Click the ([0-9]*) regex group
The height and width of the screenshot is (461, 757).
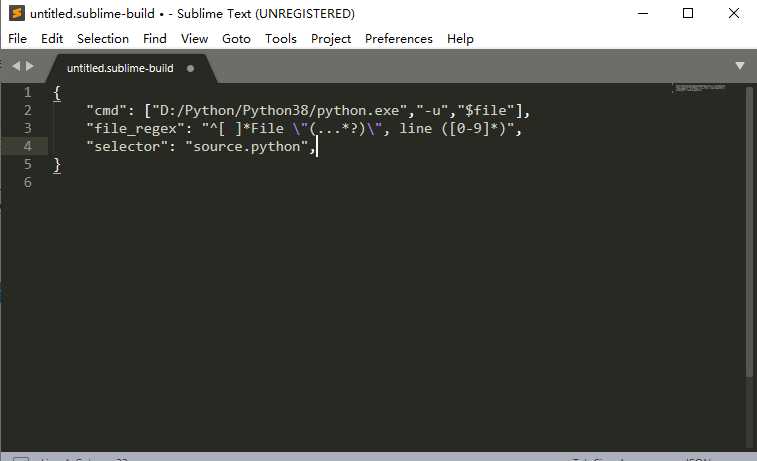point(474,129)
